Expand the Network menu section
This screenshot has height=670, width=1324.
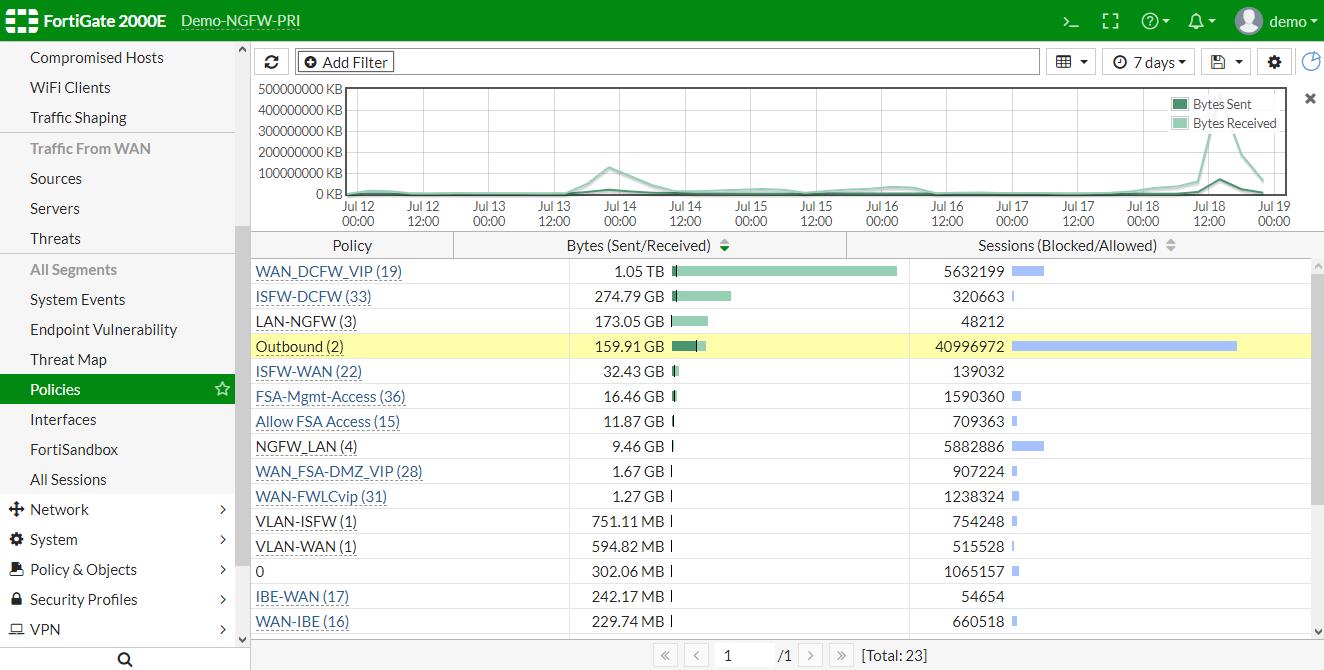[x=117, y=509]
